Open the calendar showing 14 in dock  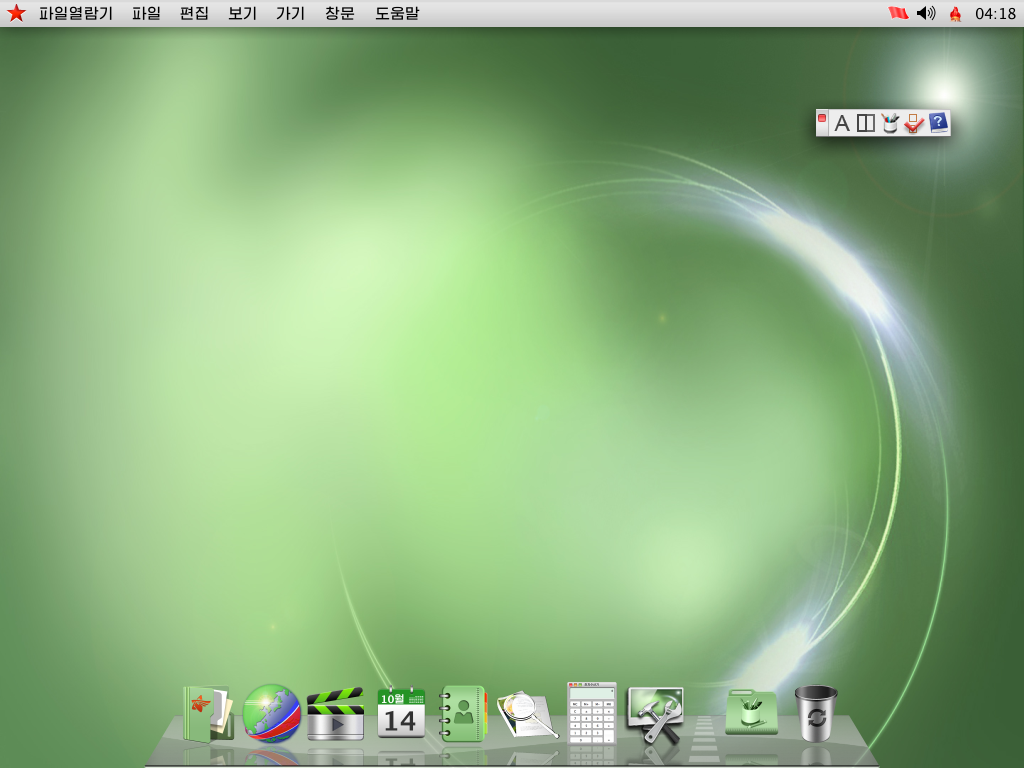click(x=401, y=712)
